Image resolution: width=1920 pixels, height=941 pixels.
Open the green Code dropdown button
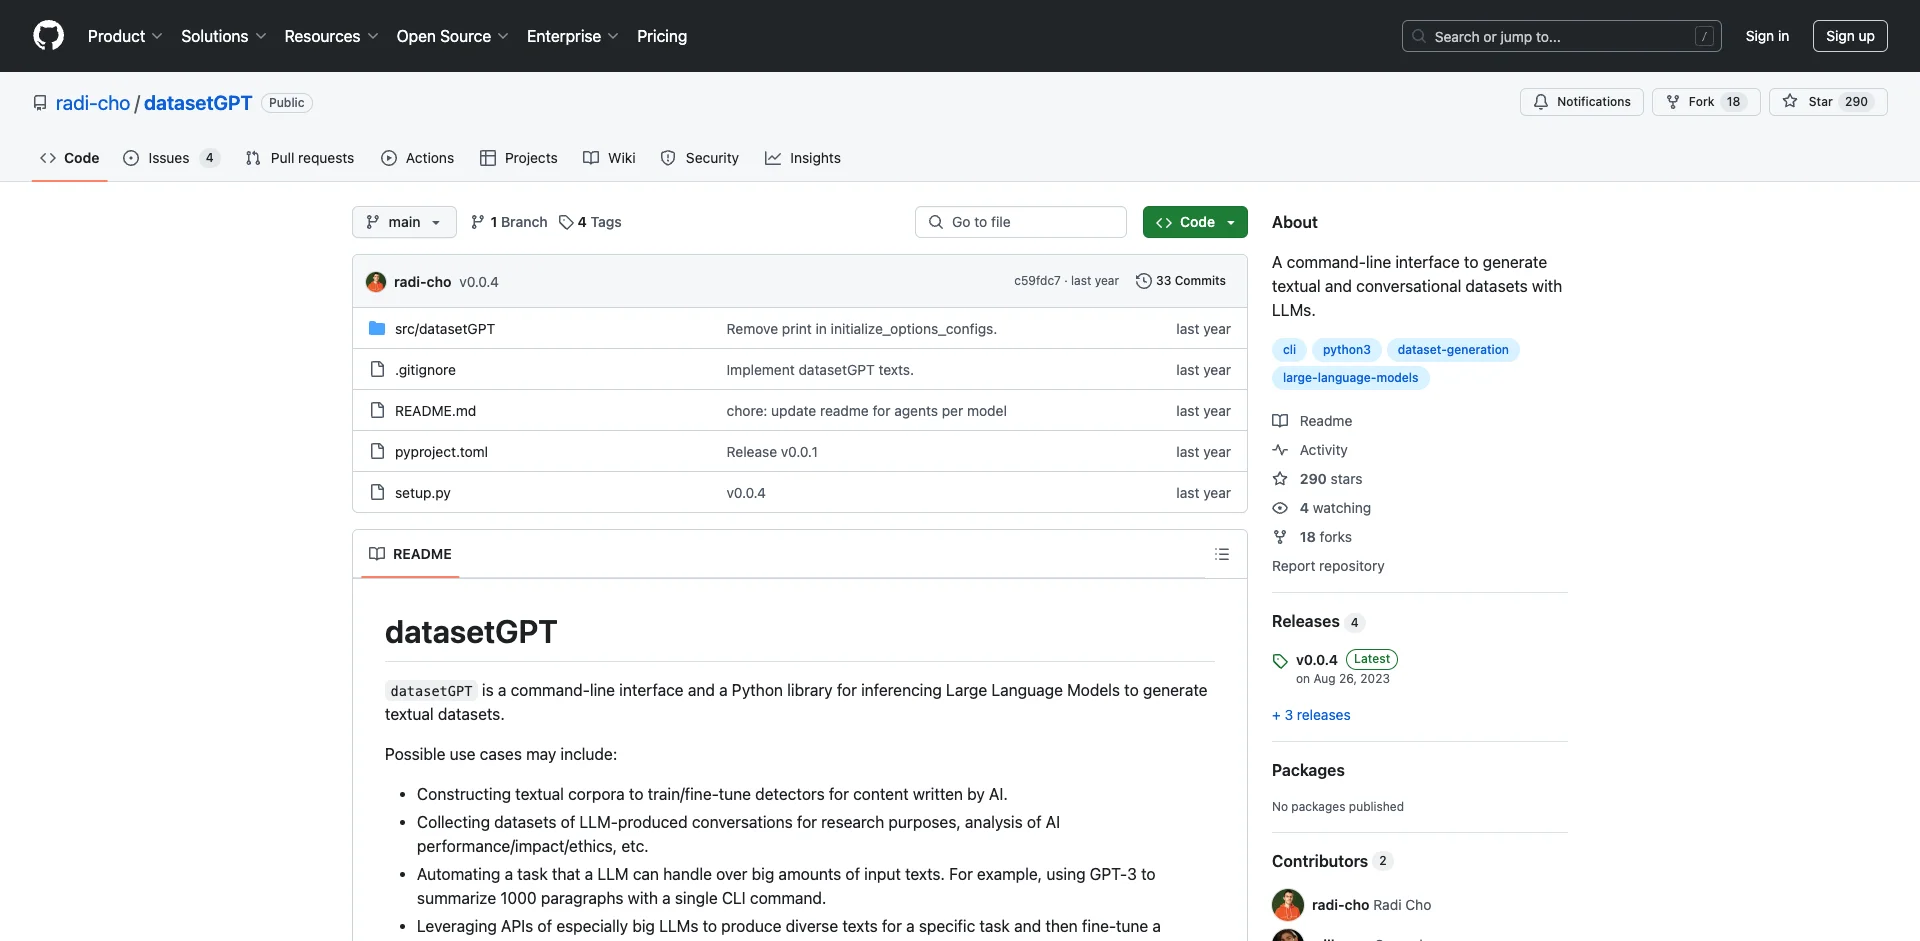tap(1195, 222)
